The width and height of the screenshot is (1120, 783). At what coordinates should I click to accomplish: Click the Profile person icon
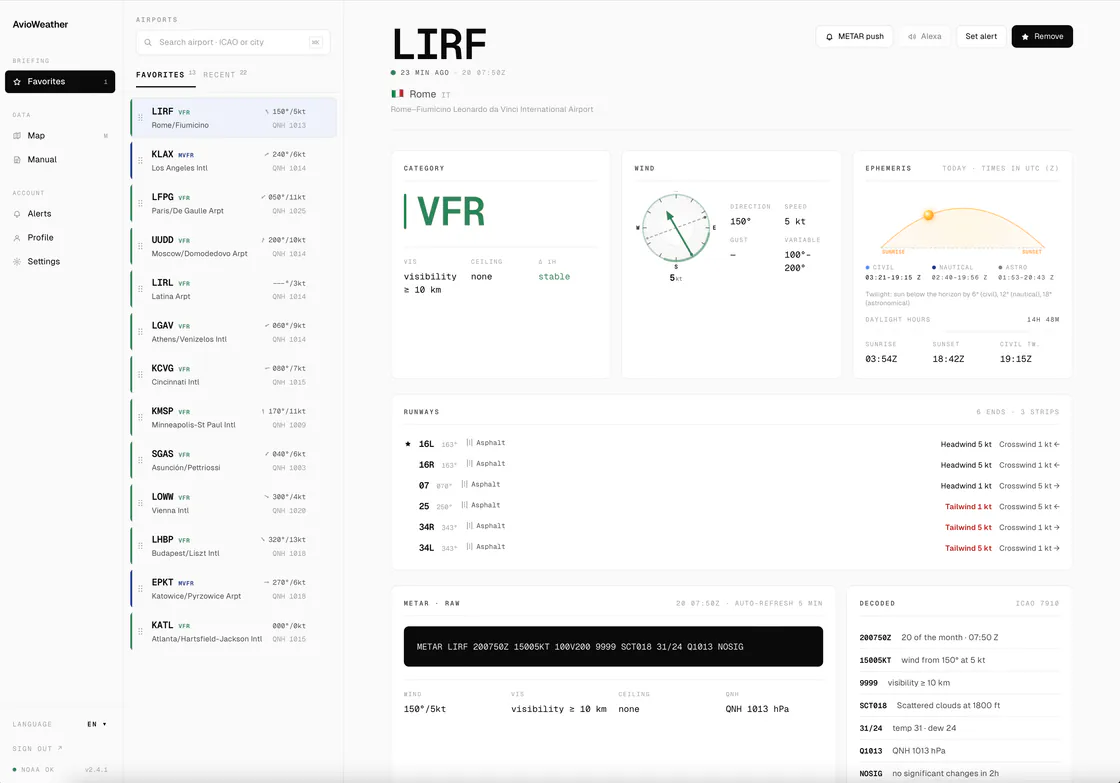[17, 238]
